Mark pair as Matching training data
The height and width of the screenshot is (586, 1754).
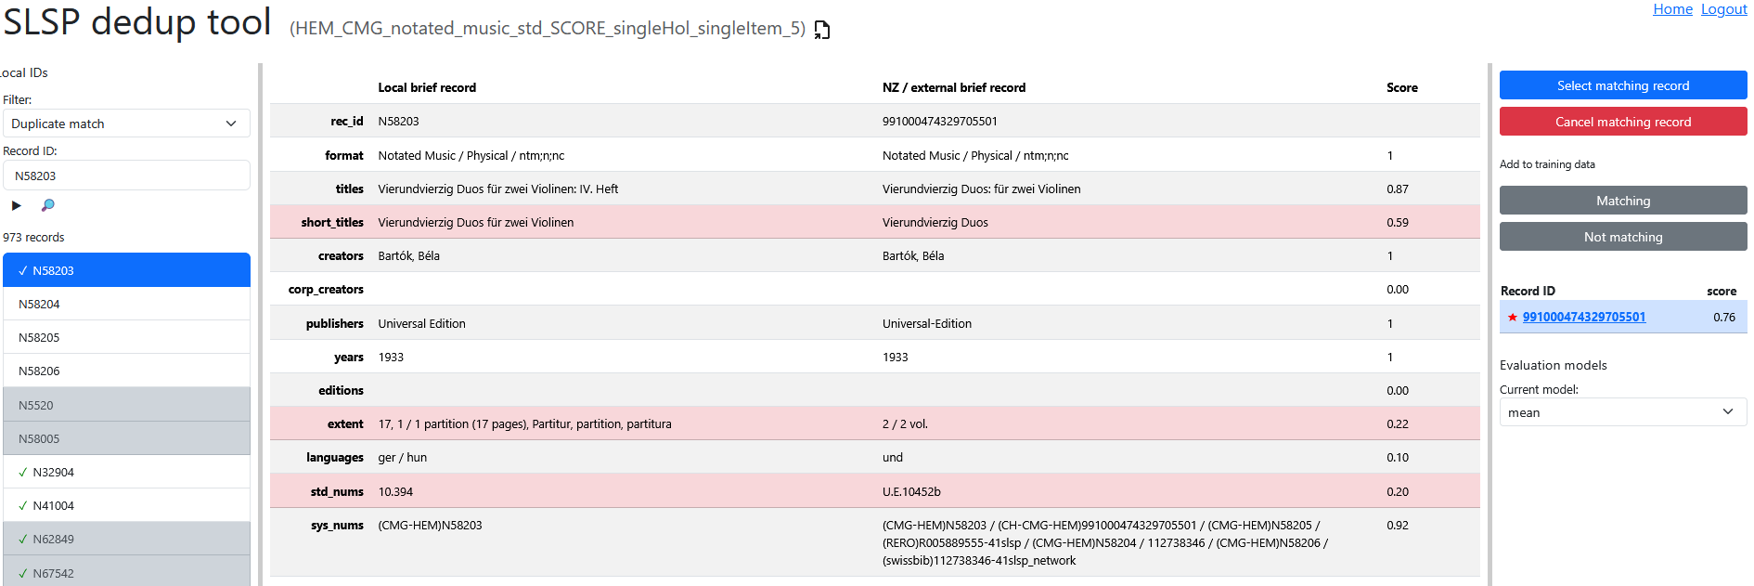[1622, 201]
